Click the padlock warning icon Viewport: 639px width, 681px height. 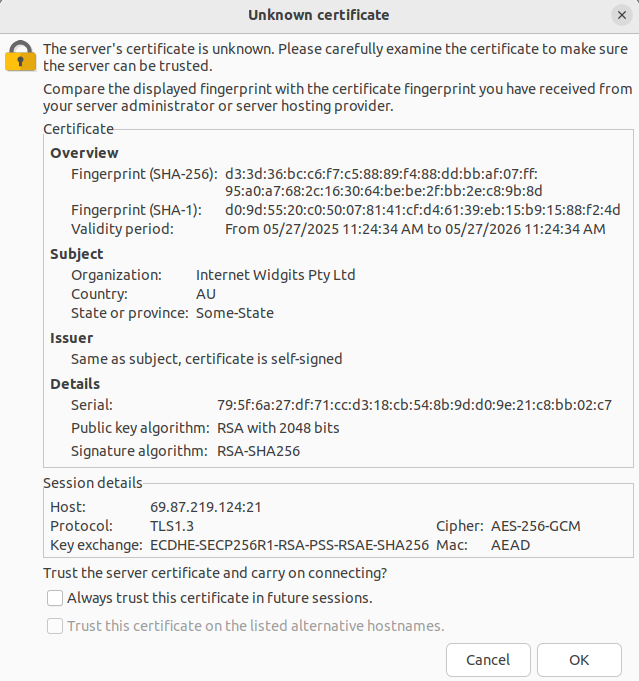[20, 56]
